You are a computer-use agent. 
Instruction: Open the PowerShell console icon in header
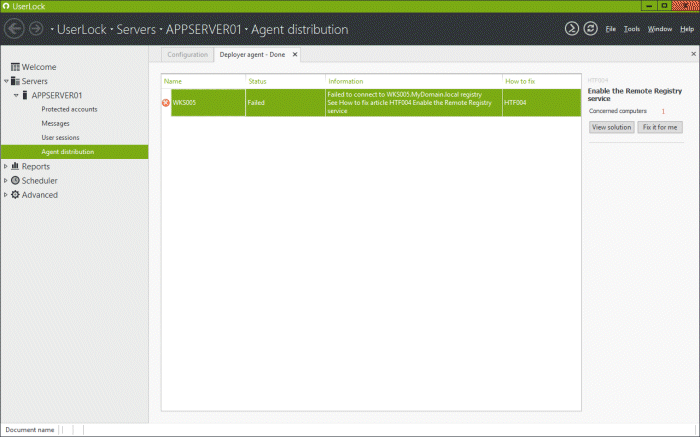tap(571, 29)
